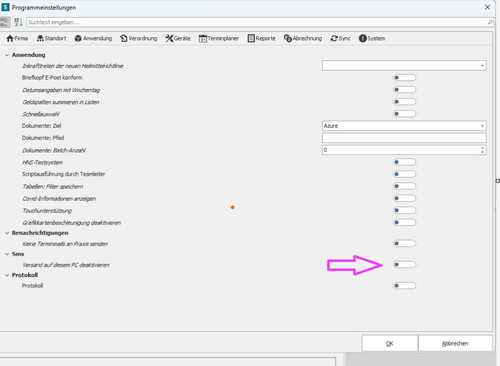This screenshot has width=500, height=366.
Task: Click the alphabetical sort icon
Action: pyautogui.click(x=18, y=22)
